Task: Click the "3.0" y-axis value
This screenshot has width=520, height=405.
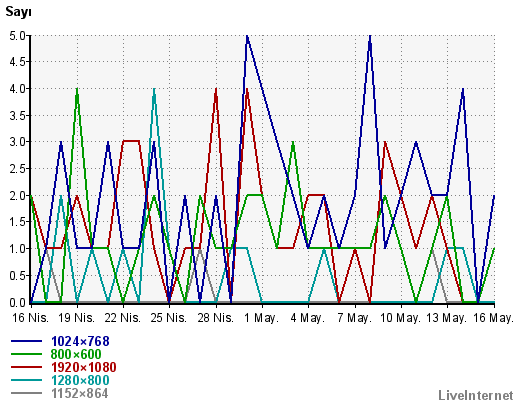Action: (18, 142)
